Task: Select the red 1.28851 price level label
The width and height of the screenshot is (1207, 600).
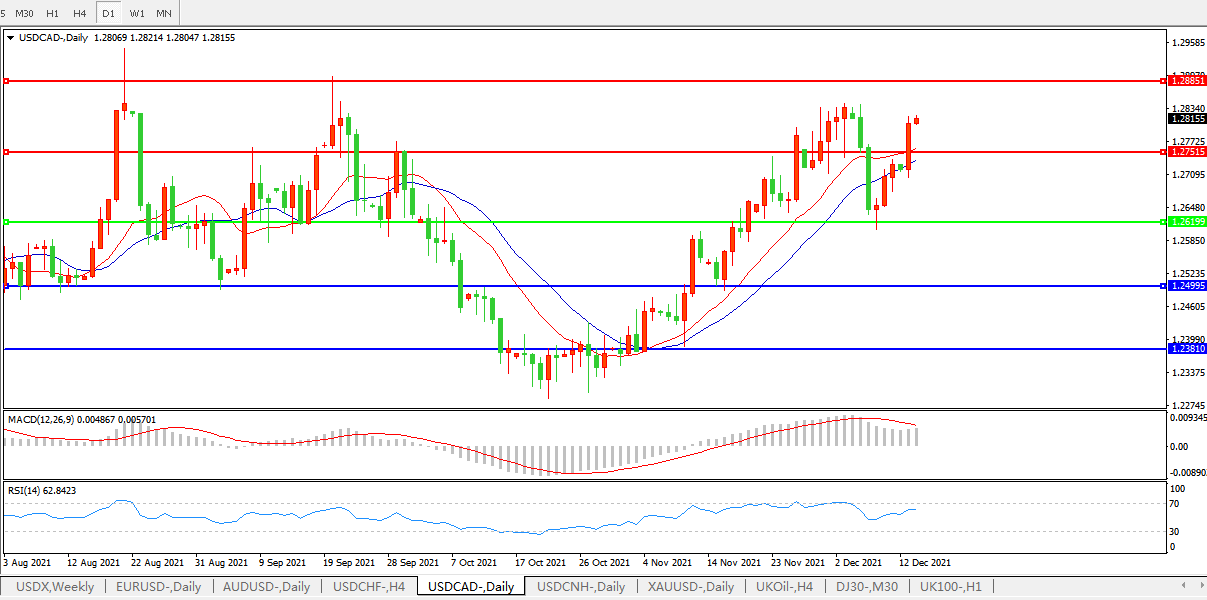Action: pos(1188,80)
